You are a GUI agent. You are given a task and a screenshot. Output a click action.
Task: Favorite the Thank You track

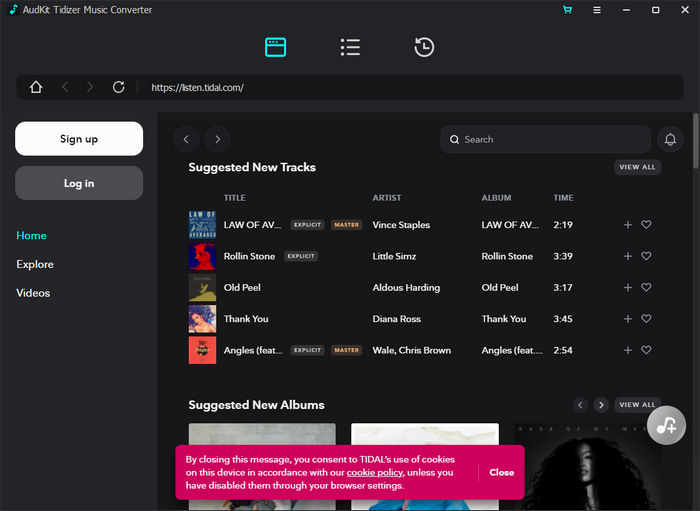[x=646, y=318]
